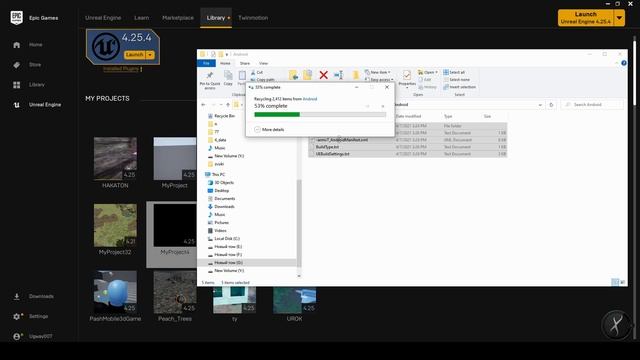The height and width of the screenshot is (360, 640).
Task: Click Launch Unreal Engine 4.25.4 top-right button
Action: (586, 18)
